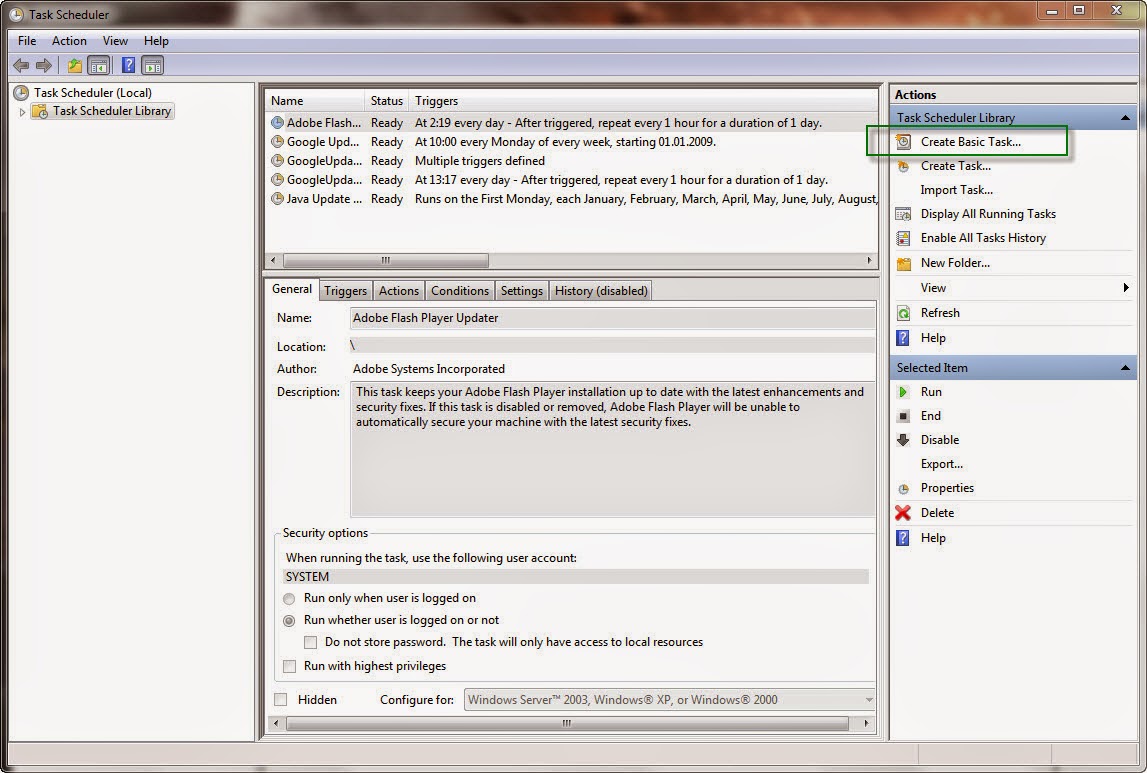Viewport: 1147px width, 773px height.
Task: Click the red Delete X icon
Action: 903,513
